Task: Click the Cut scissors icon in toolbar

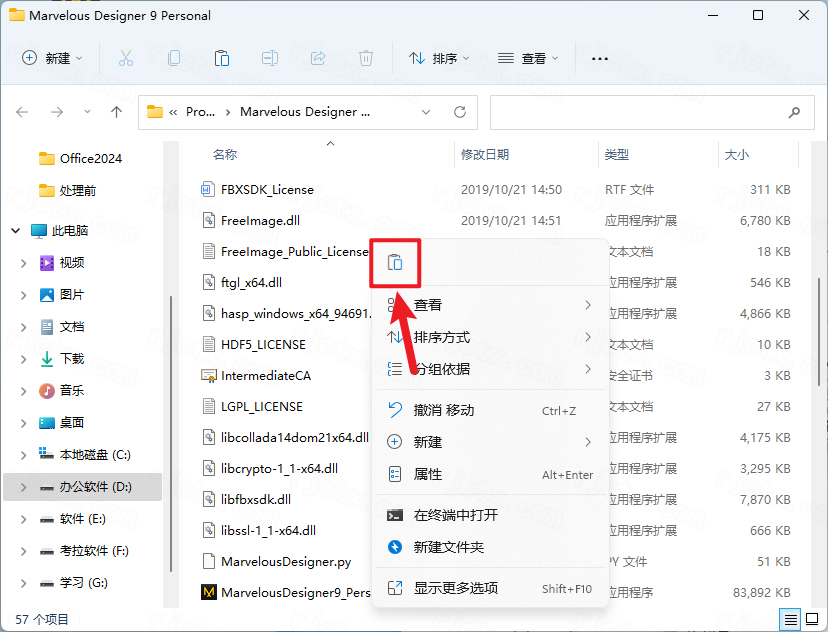Action: tap(126, 58)
